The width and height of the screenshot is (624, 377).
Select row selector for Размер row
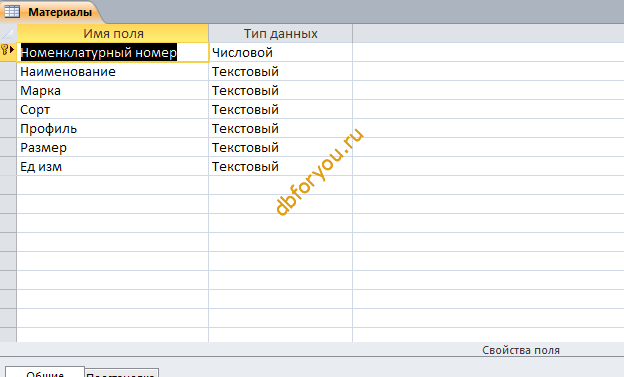point(8,147)
